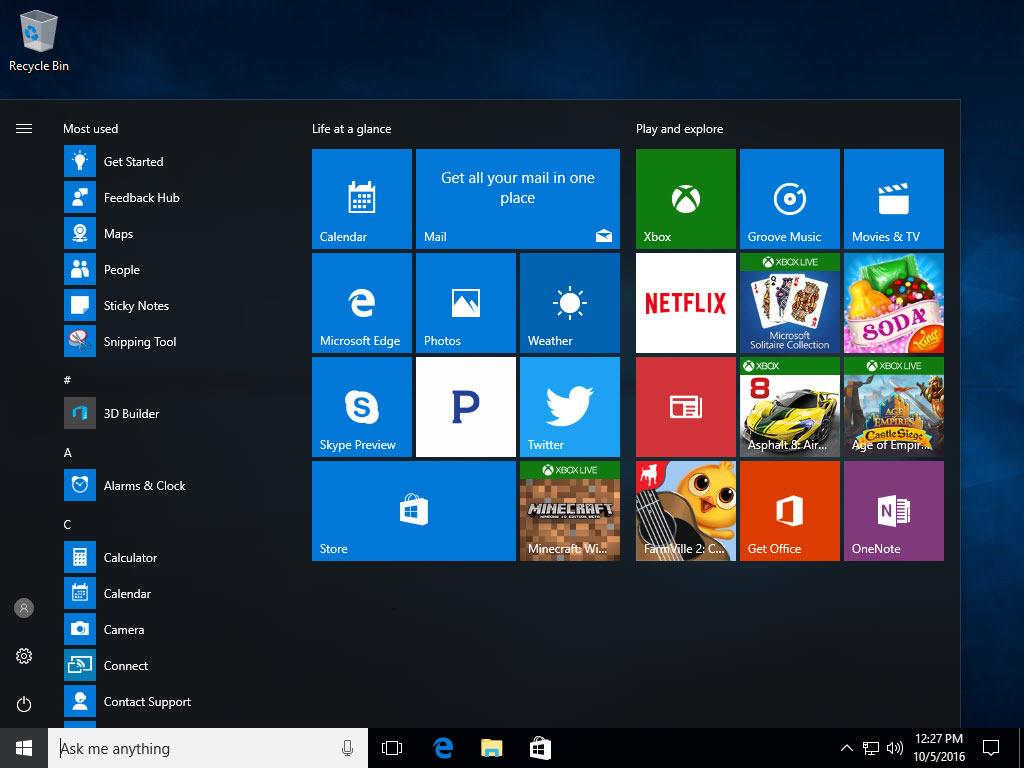The height and width of the screenshot is (768, 1024).
Task: Open Calculator from the app list
Action: (130, 558)
